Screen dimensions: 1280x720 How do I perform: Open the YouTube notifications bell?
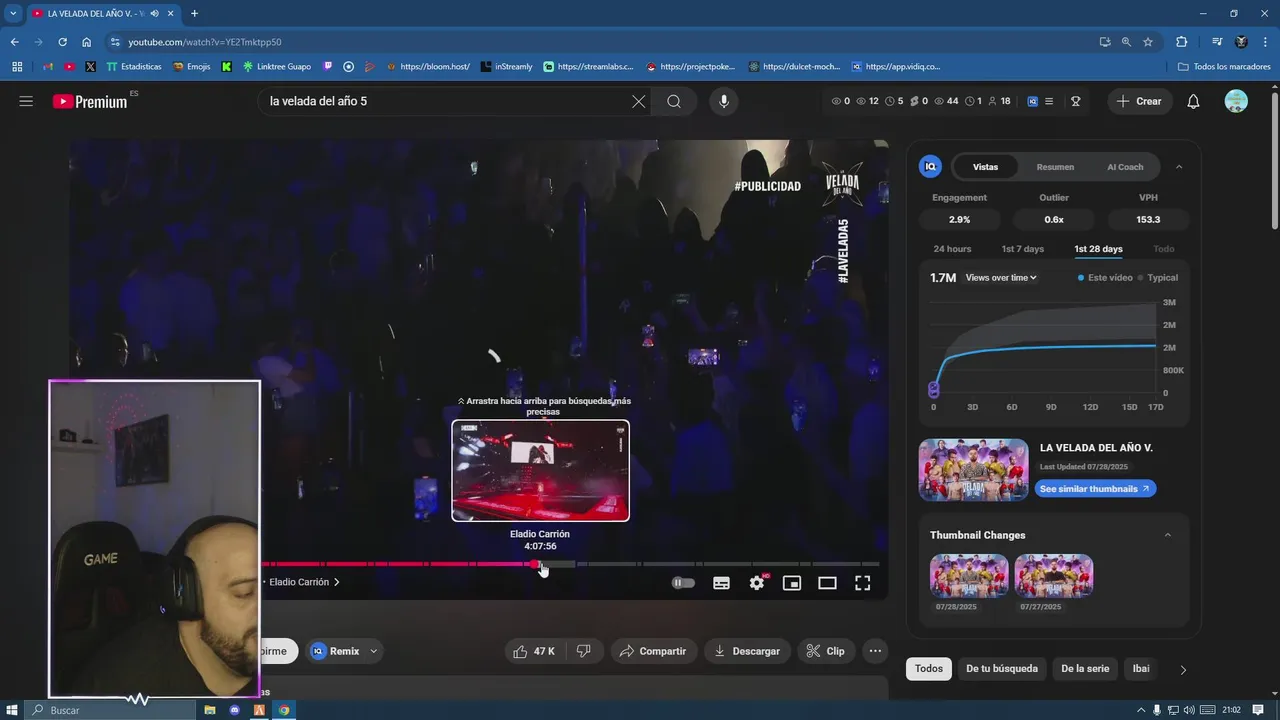tap(1193, 101)
